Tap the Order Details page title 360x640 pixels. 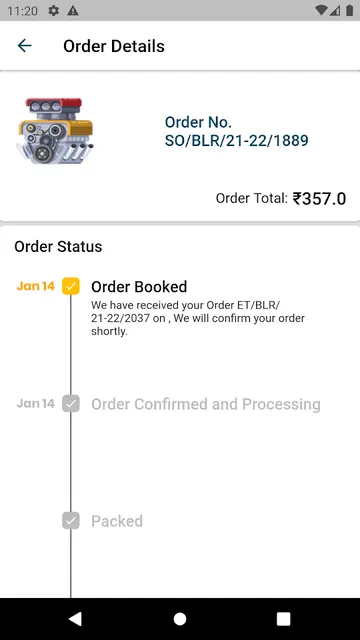[114, 46]
